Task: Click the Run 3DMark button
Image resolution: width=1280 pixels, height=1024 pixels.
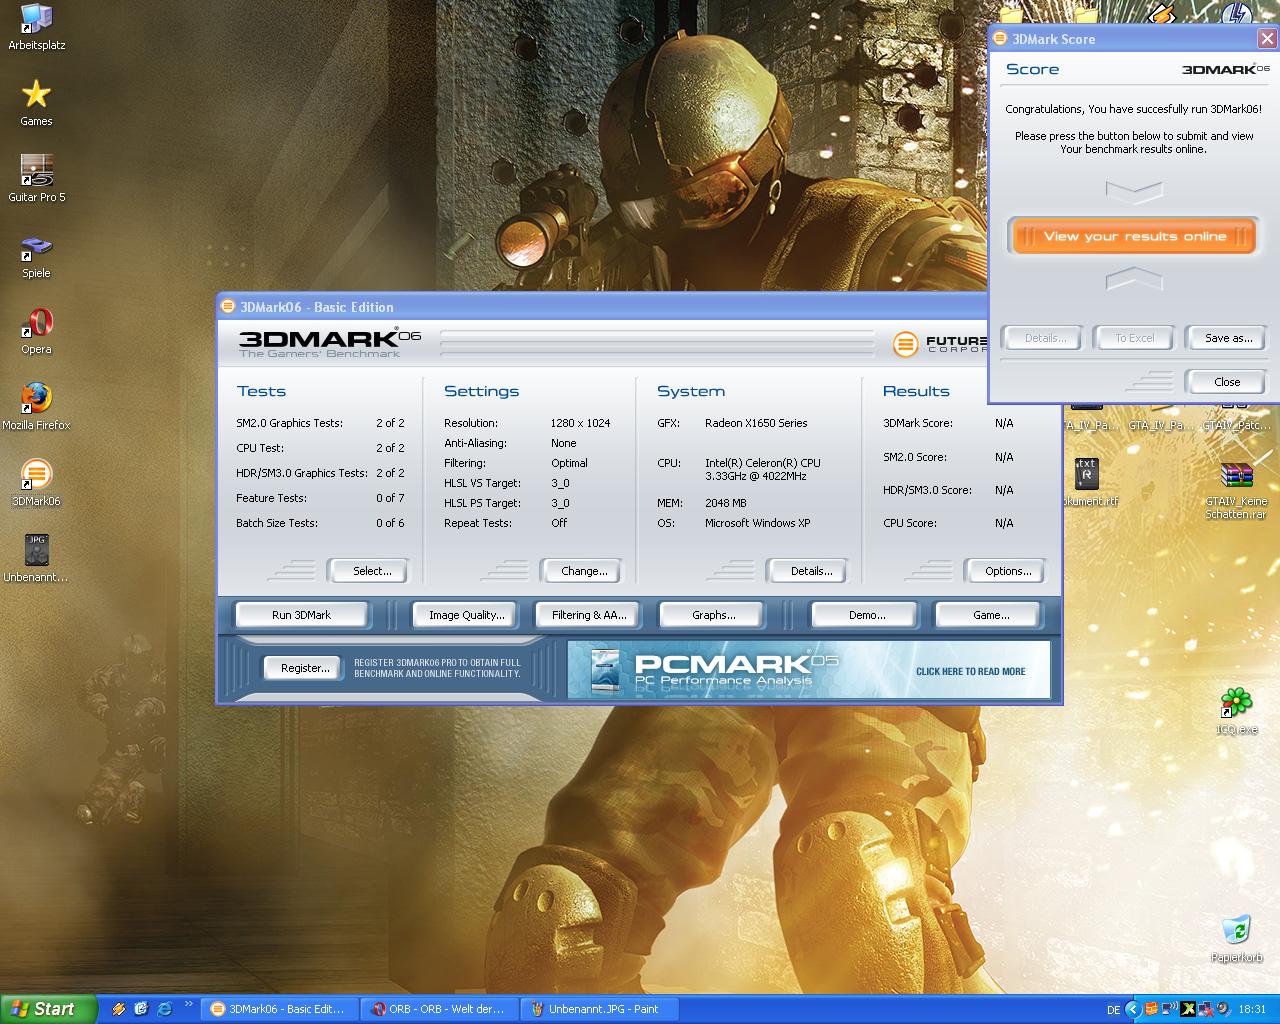Action: tap(301, 615)
